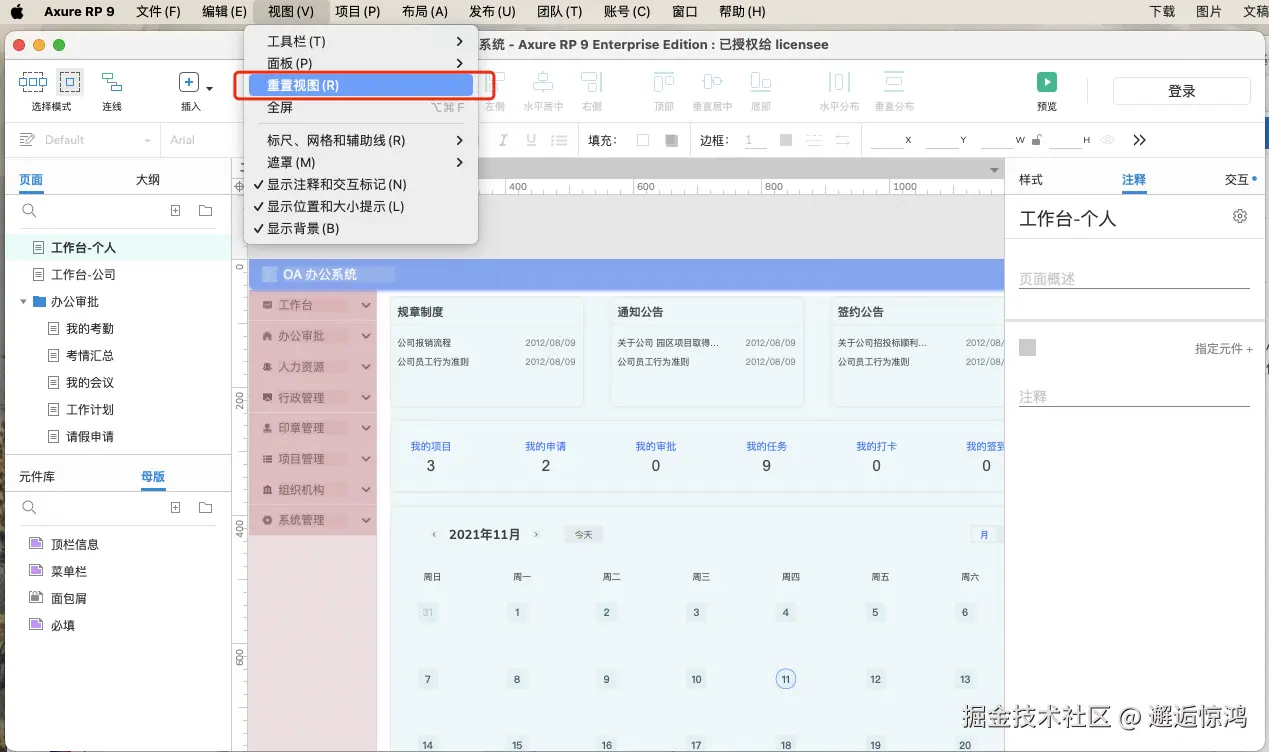Click the 水平分布 distribute icon
Screen dimensions: 1269x752
[839, 82]
